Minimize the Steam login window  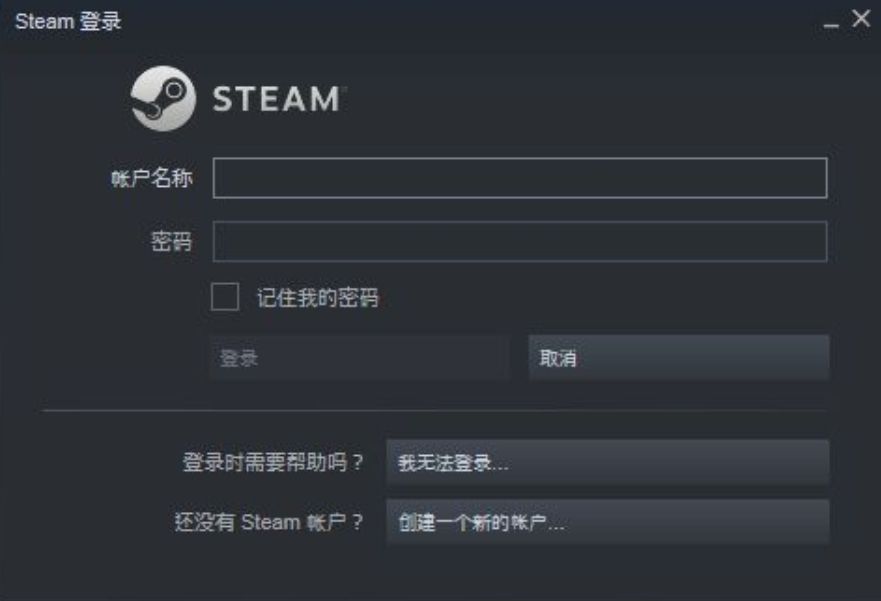click(x=831, y=24)
